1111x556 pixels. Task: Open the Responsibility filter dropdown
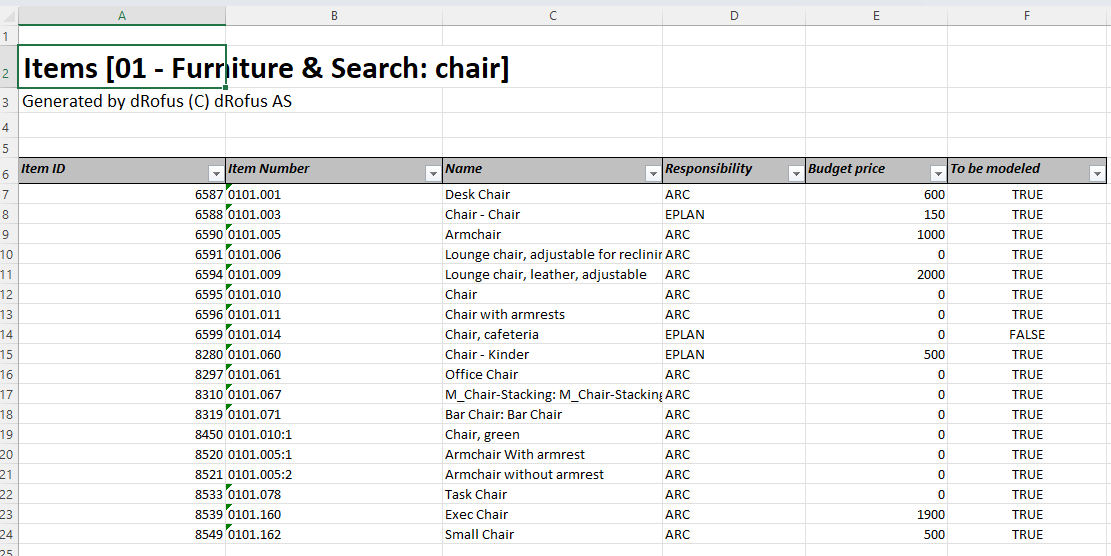pyautogui.click(x=796, y=174)
